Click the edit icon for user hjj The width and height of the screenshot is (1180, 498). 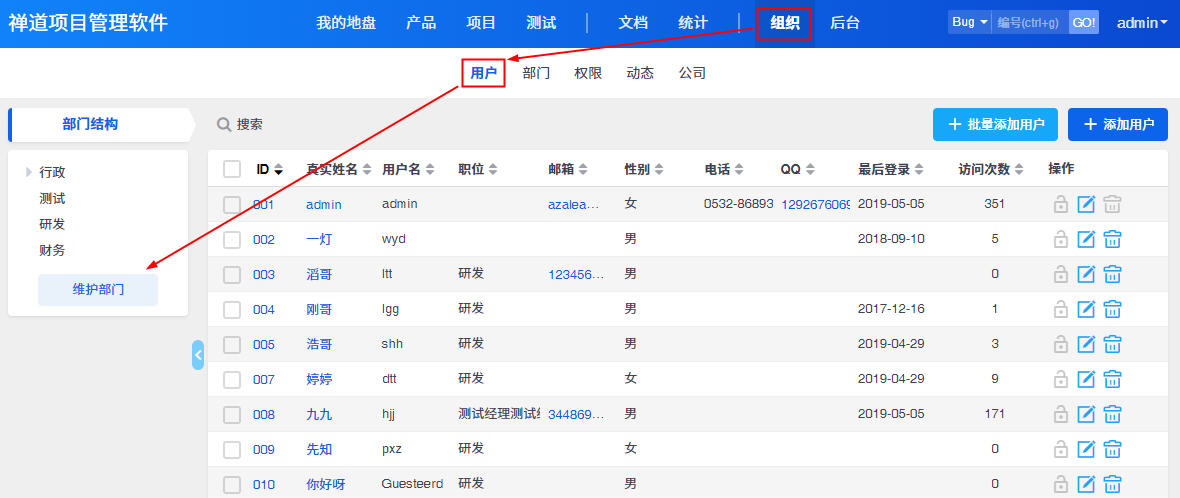(x=1086, y=414)
